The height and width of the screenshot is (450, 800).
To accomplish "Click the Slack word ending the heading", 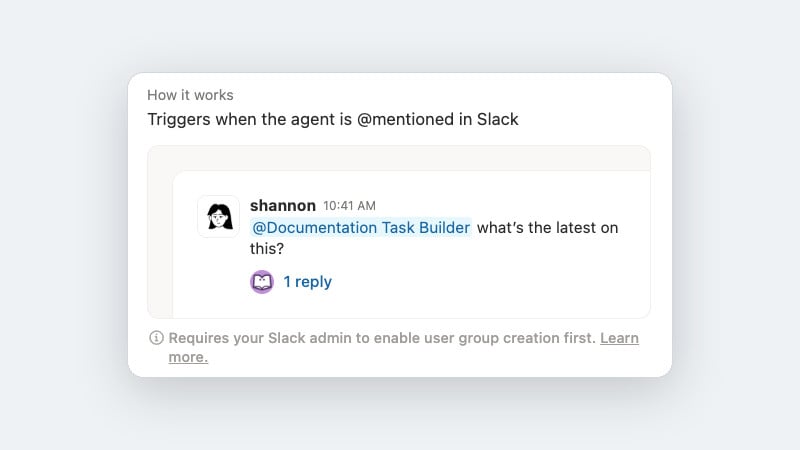I will tap(497, 119).
